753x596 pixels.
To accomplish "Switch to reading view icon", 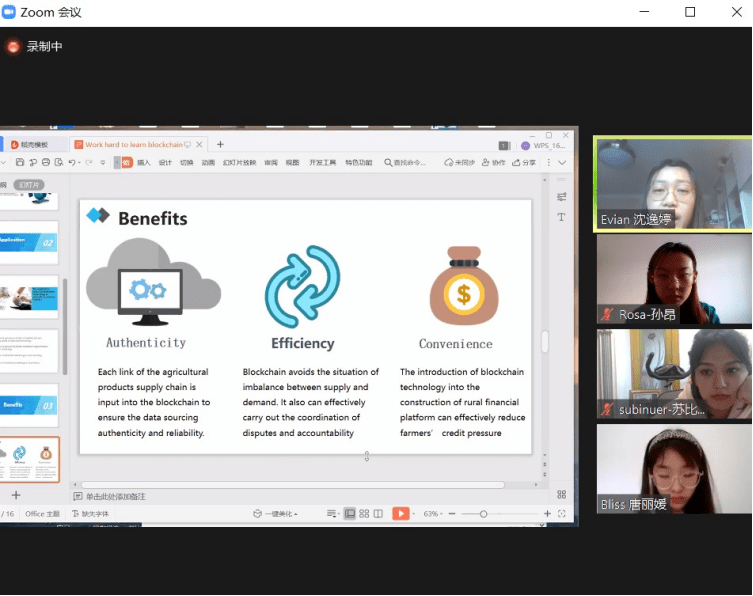I will pos(379,513).
